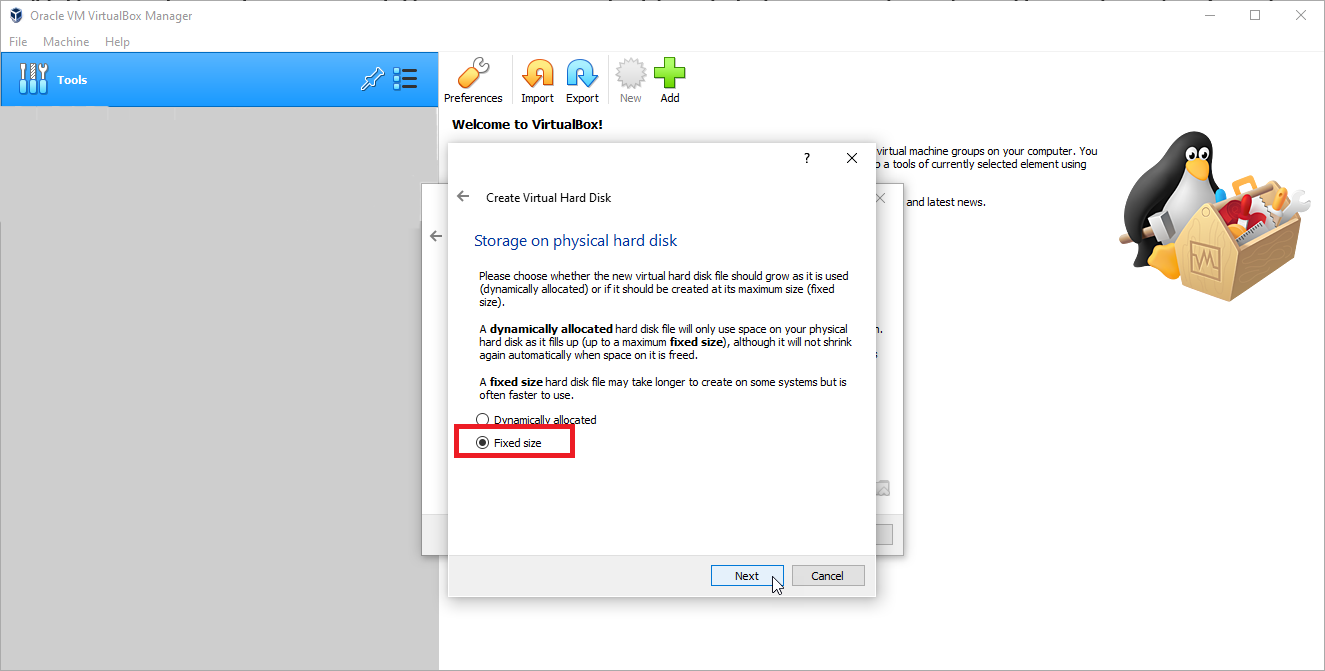Screen dimensions: 1325x671
Task: Open the Machine menu
Action: pyautogui.click(x=66, y=42)
